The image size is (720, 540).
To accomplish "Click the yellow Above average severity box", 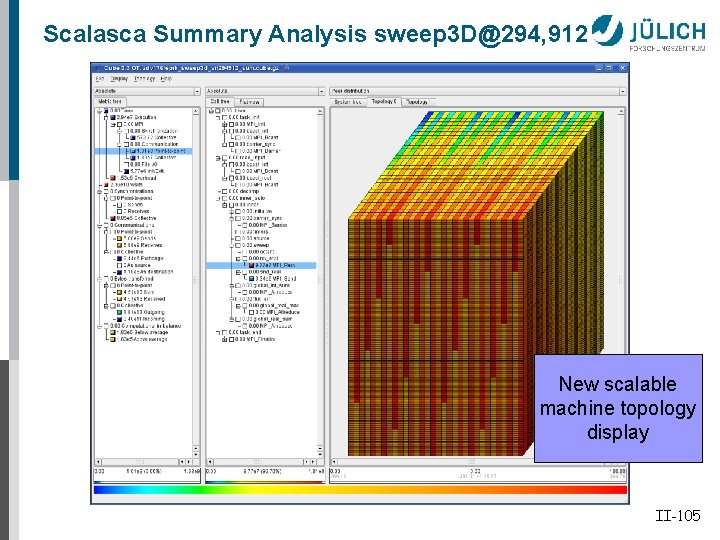I will tap(113, 339).
